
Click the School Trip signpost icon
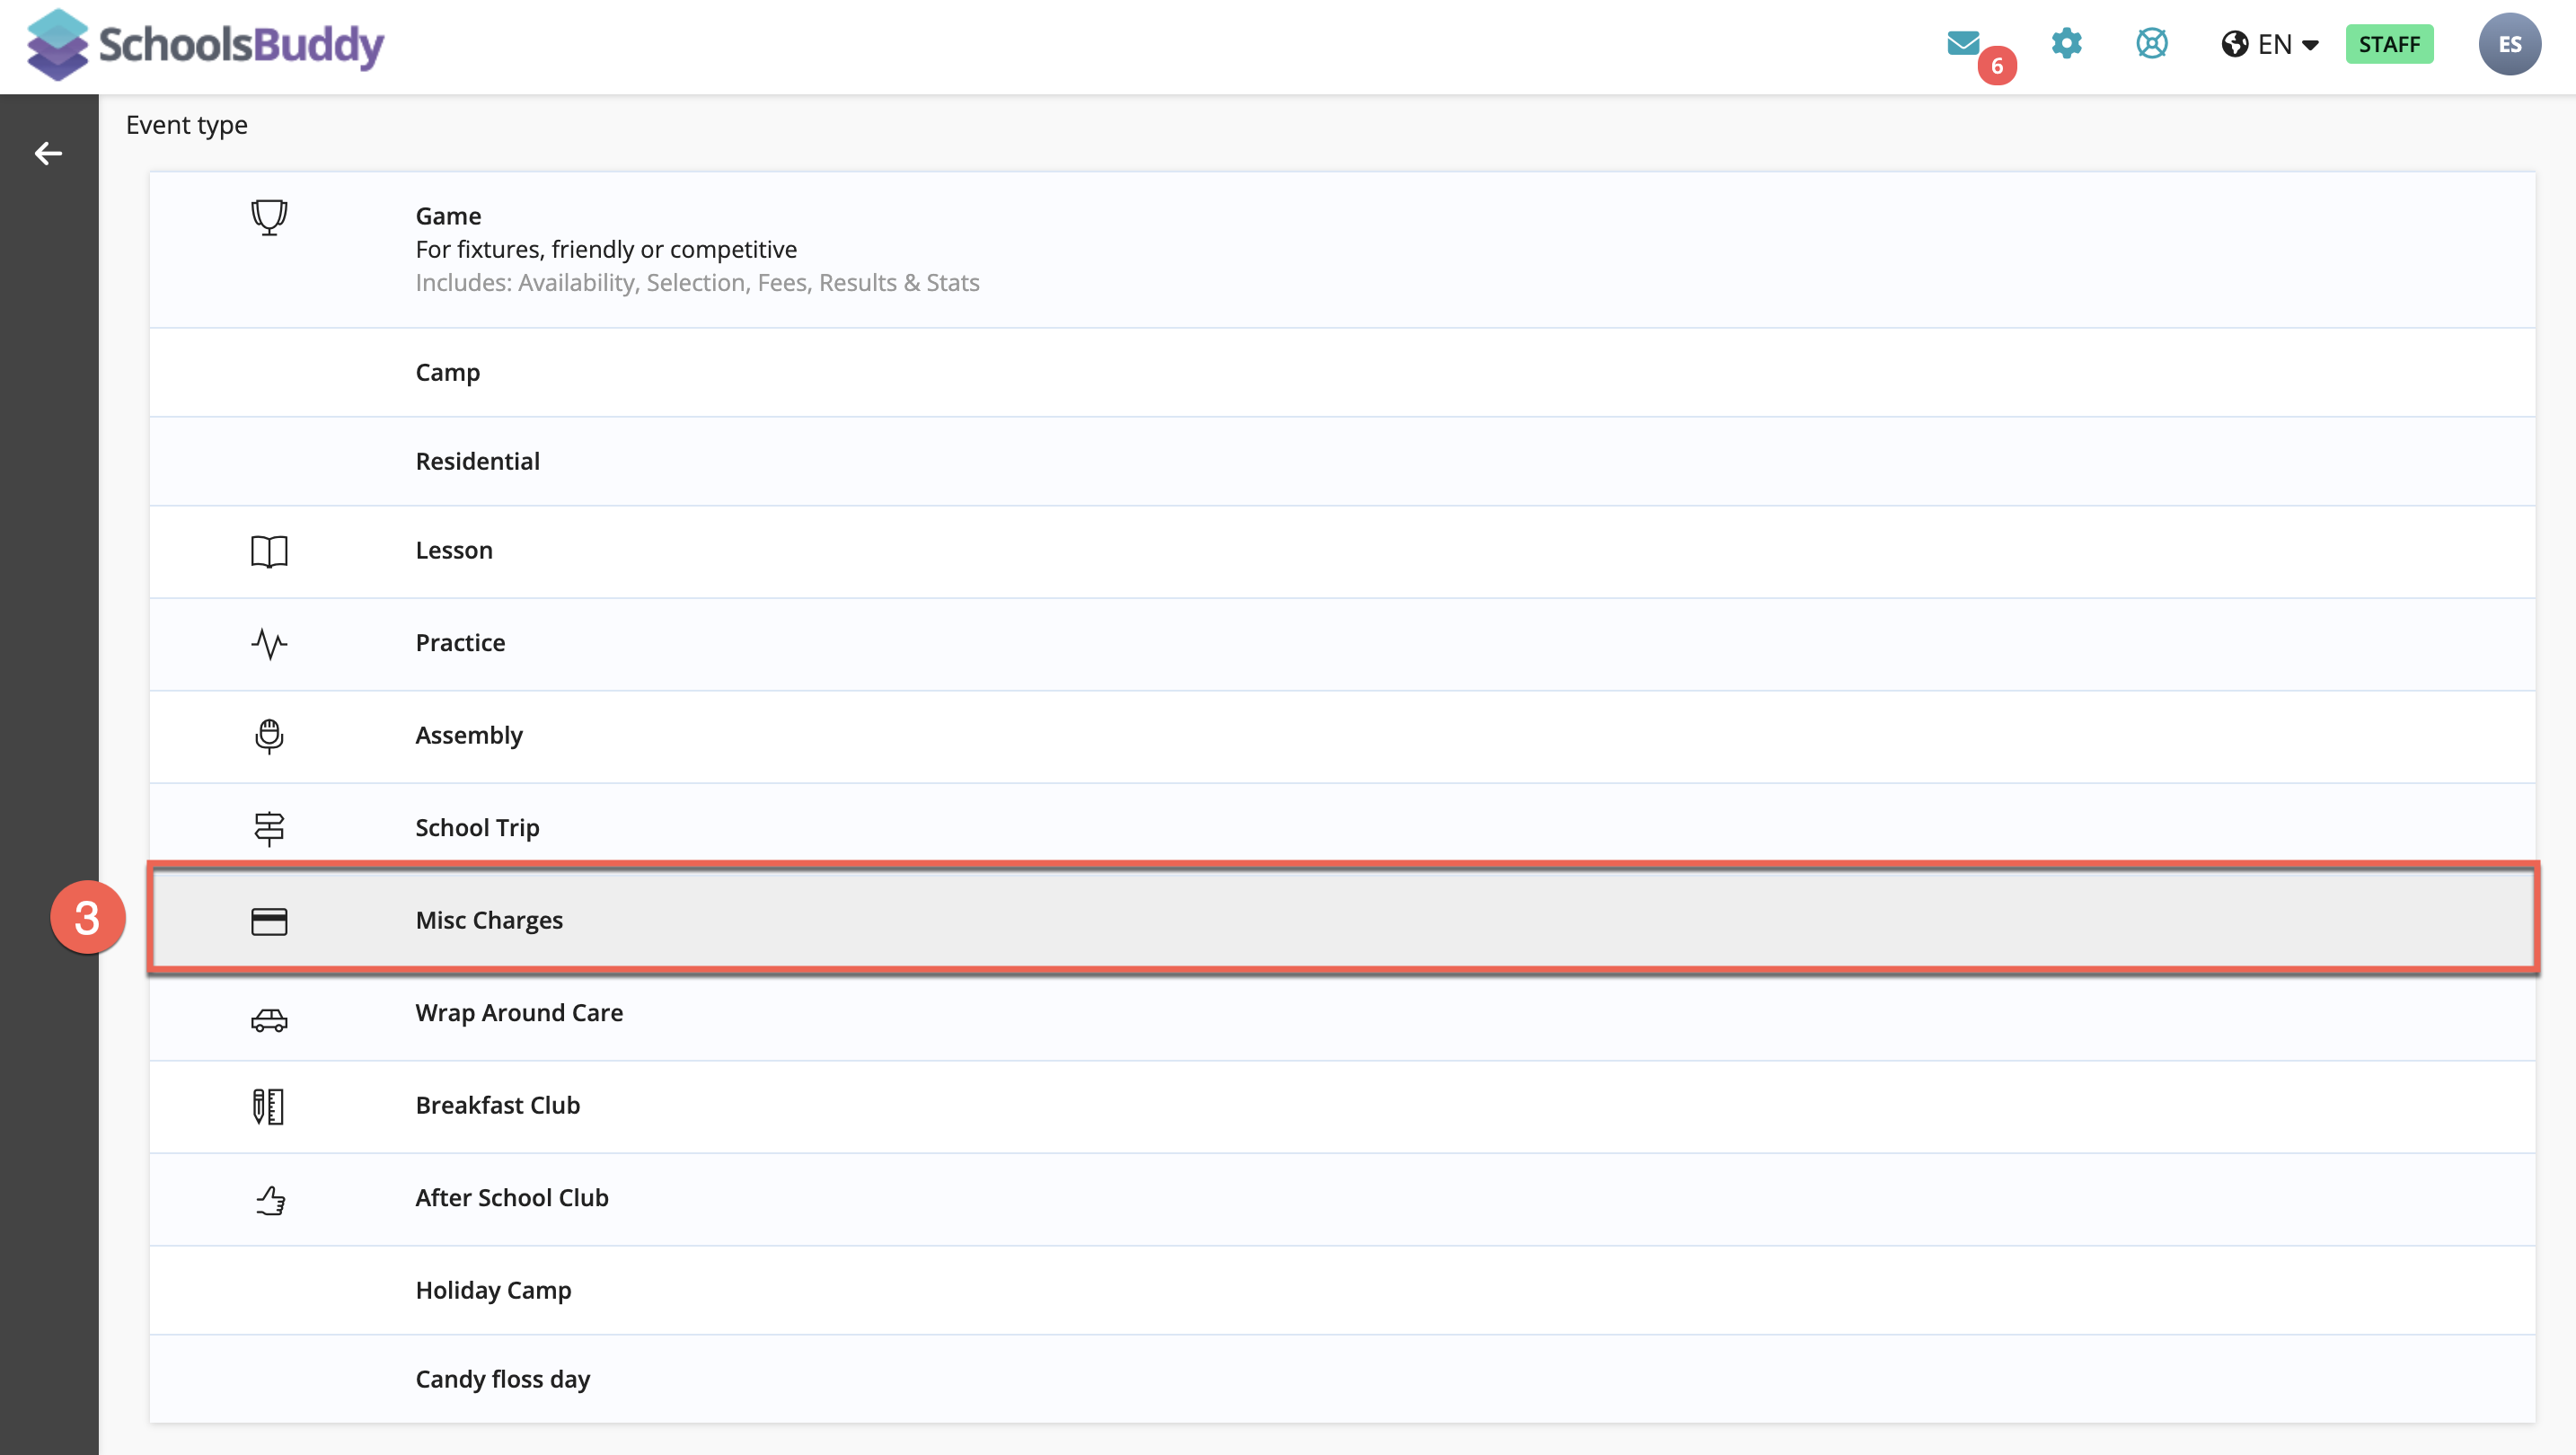tap(269, 828)
